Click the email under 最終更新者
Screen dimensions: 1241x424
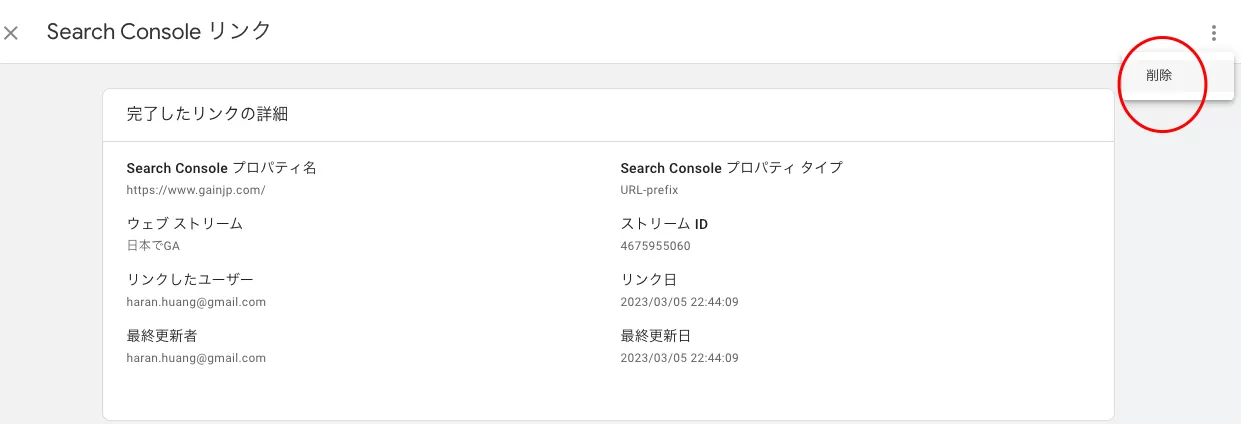[196, 358]
